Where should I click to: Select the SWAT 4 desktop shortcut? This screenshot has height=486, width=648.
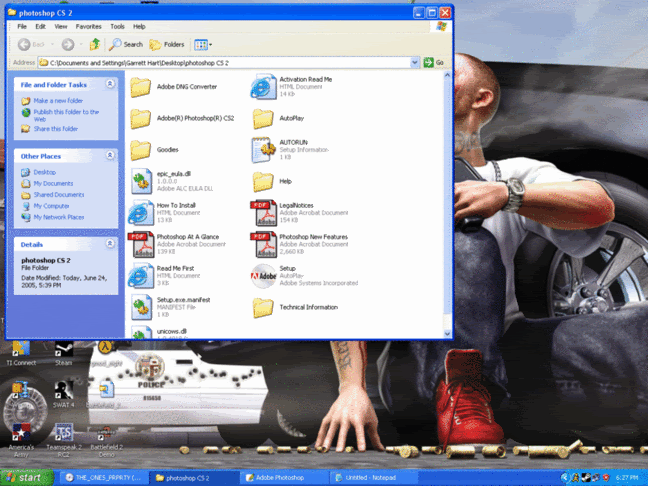[x=64, y=394]
